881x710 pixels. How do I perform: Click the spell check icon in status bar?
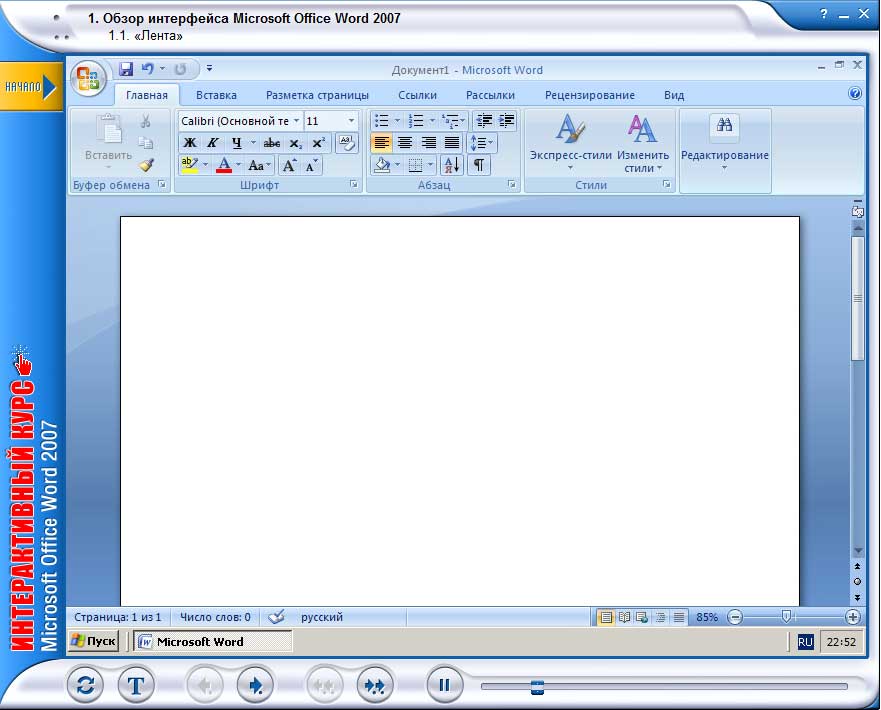[277, 617]
